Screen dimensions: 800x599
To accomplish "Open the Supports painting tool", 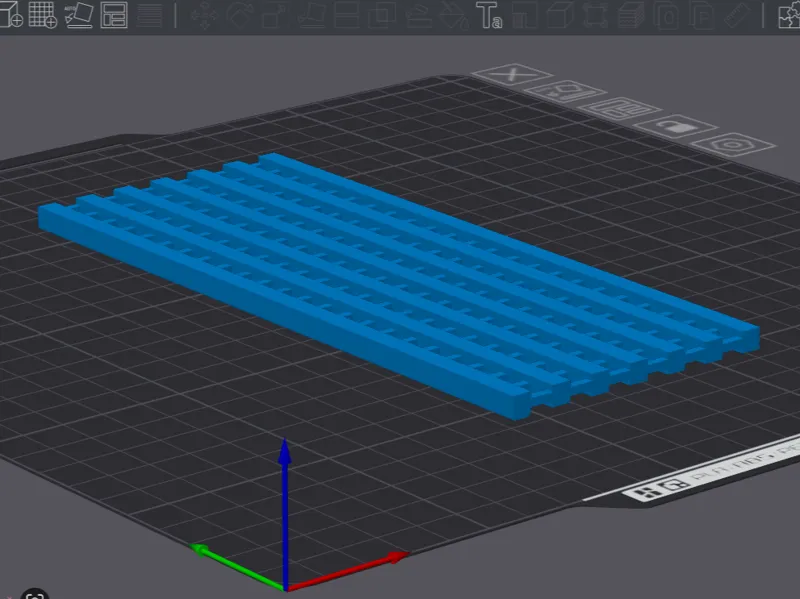I will (x=419, y=15).
